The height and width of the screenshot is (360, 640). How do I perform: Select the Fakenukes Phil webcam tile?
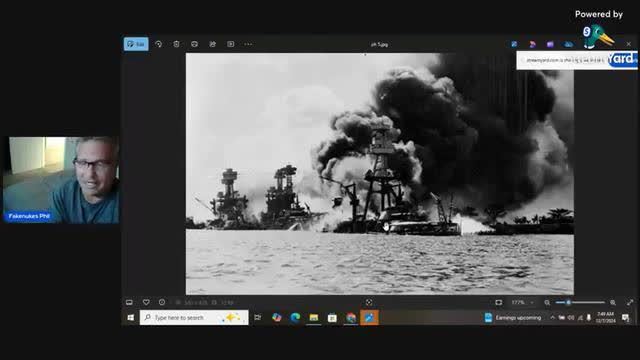tap(61, 180)
